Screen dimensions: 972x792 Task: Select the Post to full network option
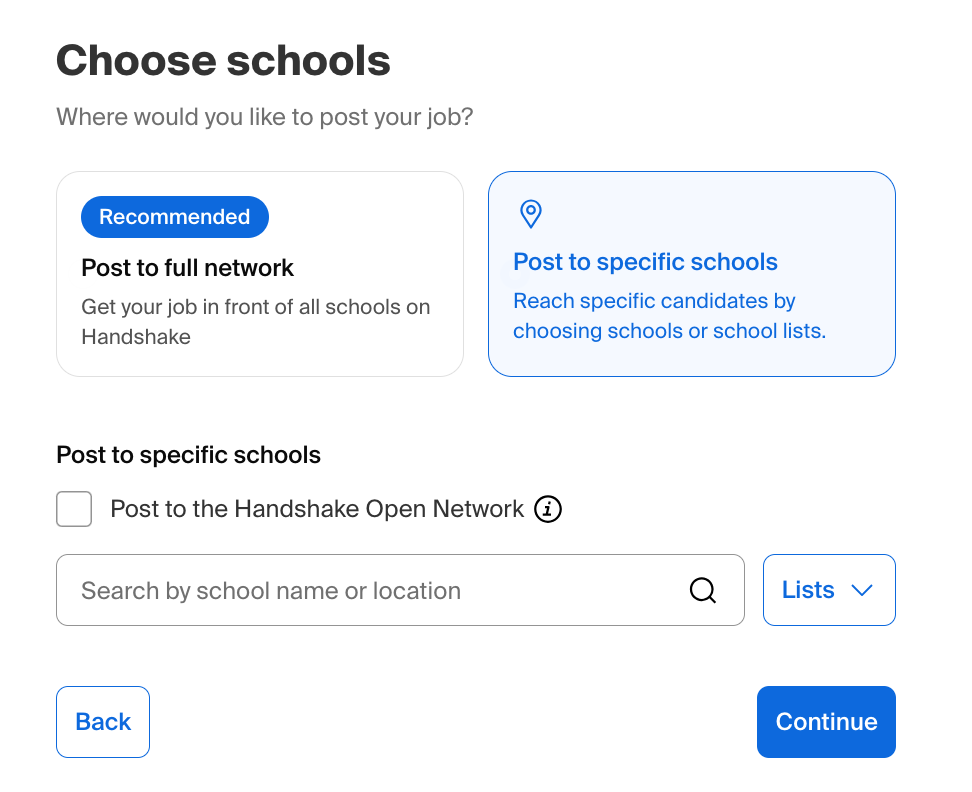point(260,273)
